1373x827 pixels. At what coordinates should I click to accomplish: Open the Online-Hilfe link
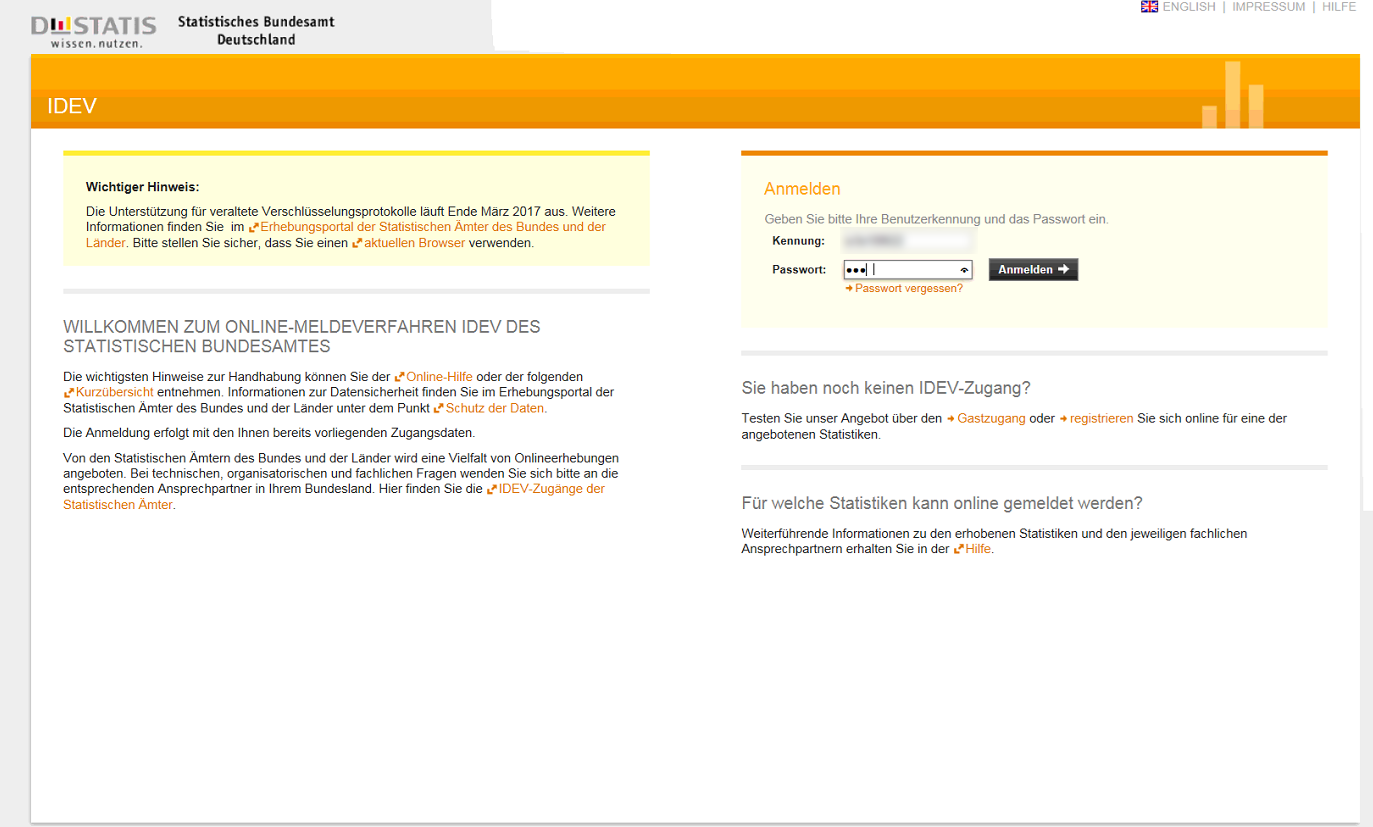434,377
